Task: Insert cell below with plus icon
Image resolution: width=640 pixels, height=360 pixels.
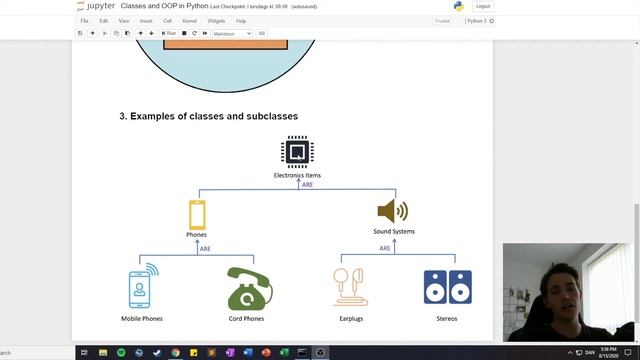Action: 92,33
